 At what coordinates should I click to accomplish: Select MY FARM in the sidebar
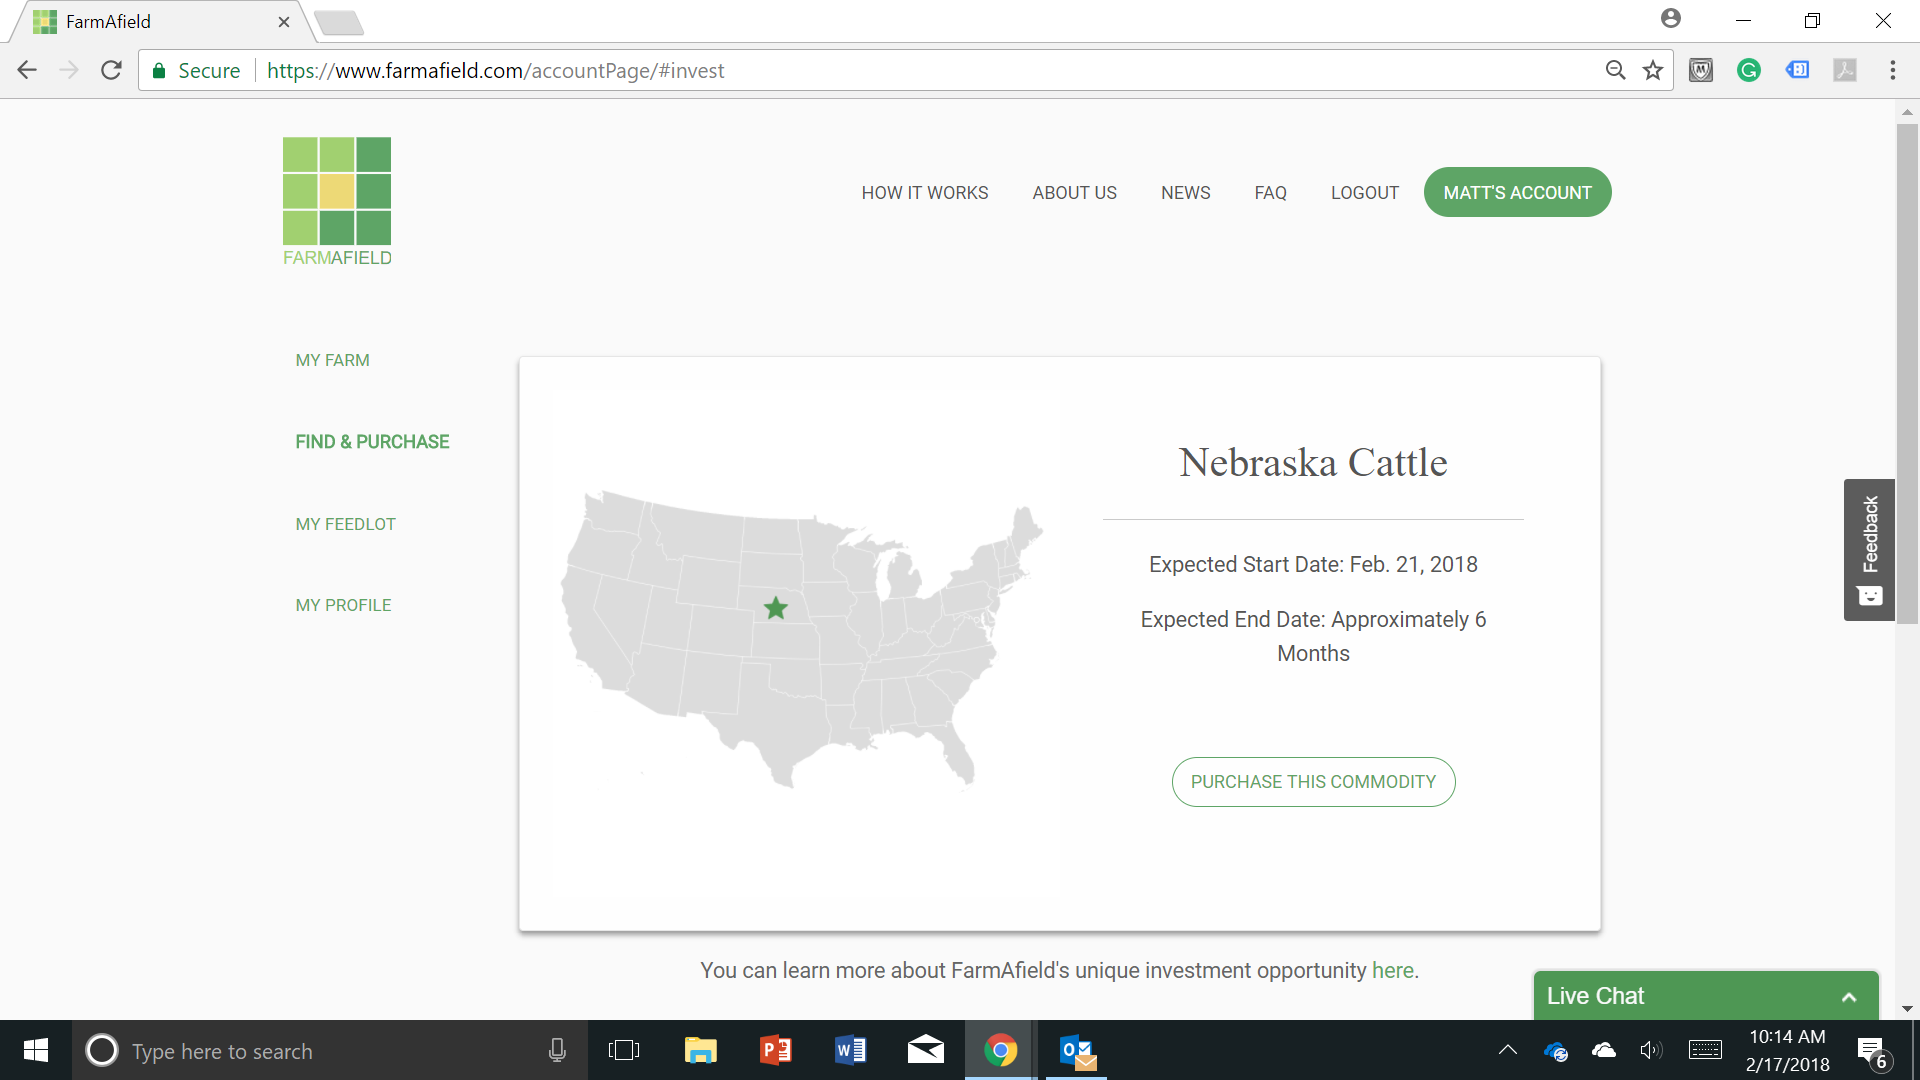[x=333, y=360]
